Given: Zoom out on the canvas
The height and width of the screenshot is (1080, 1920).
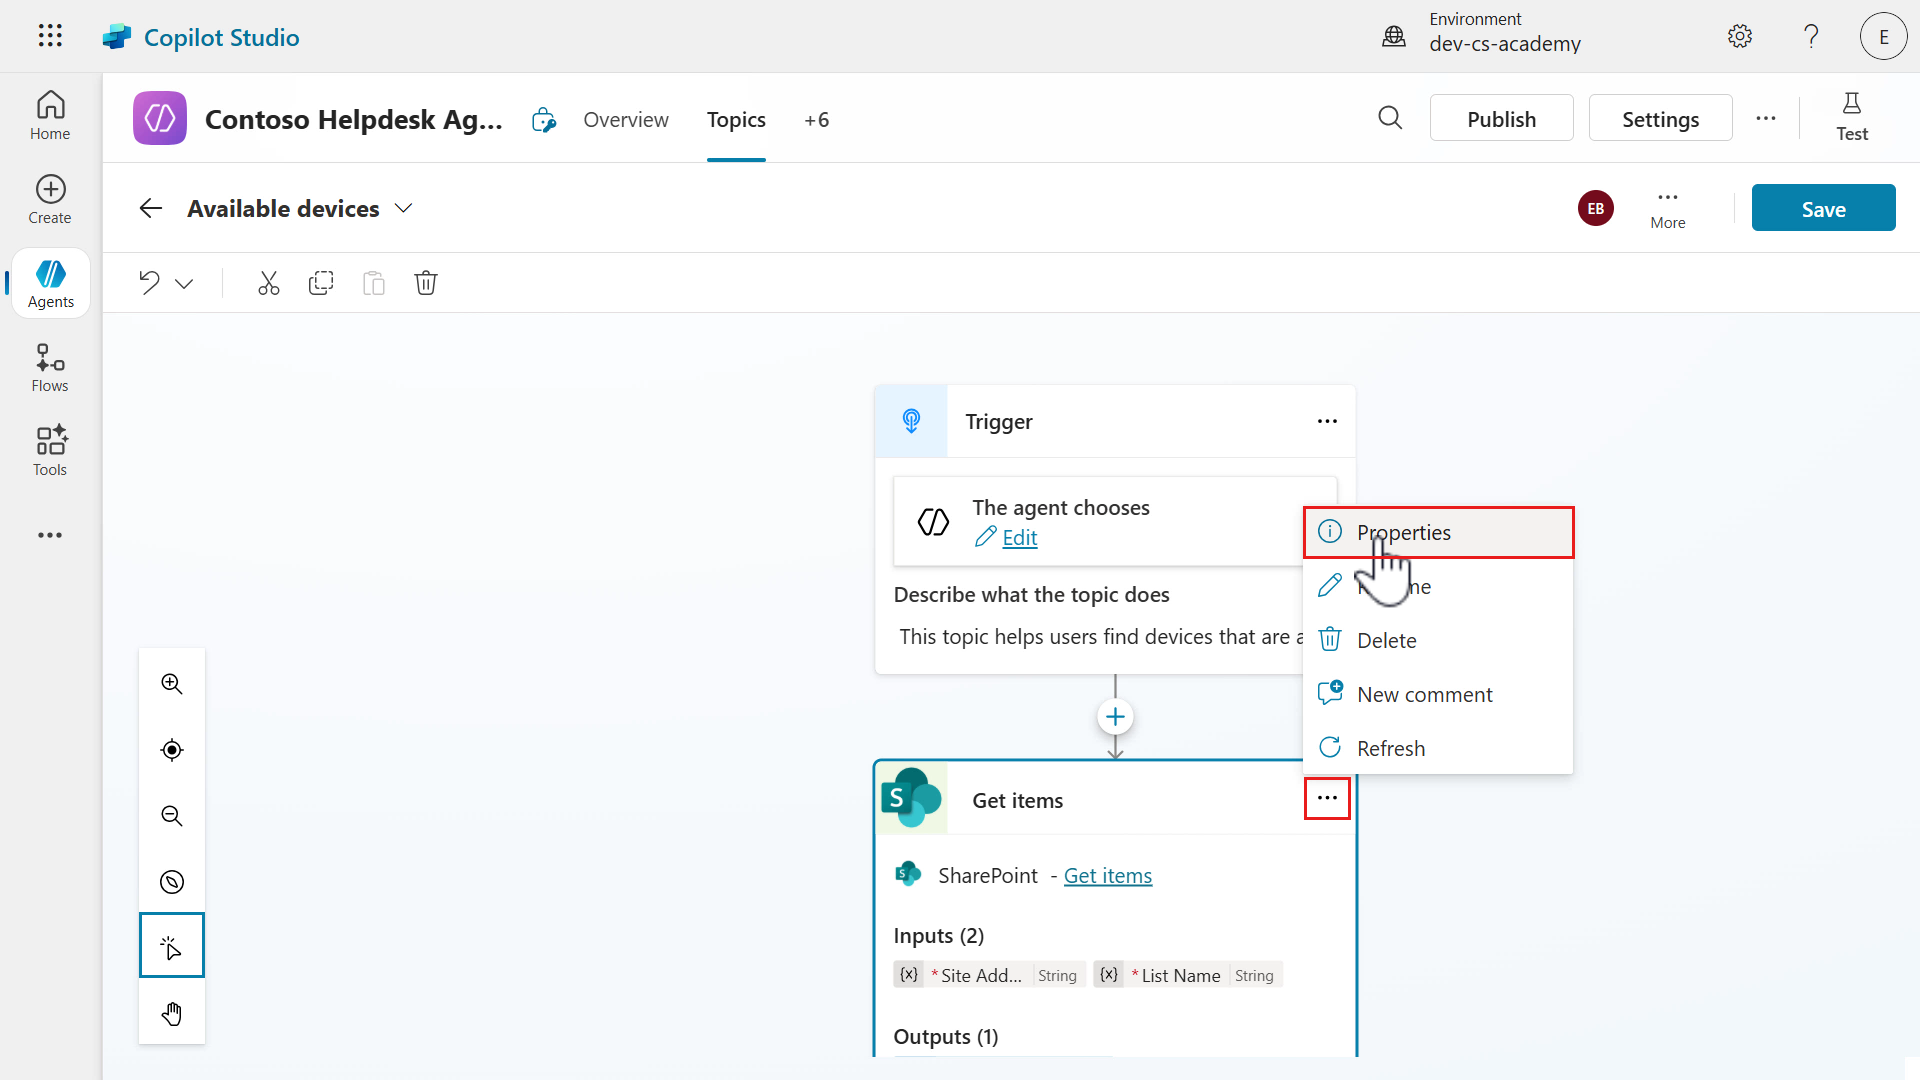Looking at the screenshot, I should 172,816.
